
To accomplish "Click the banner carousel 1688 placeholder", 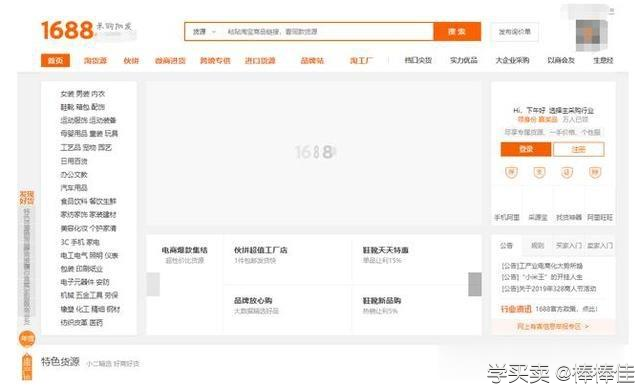I will tap(314, 153).
